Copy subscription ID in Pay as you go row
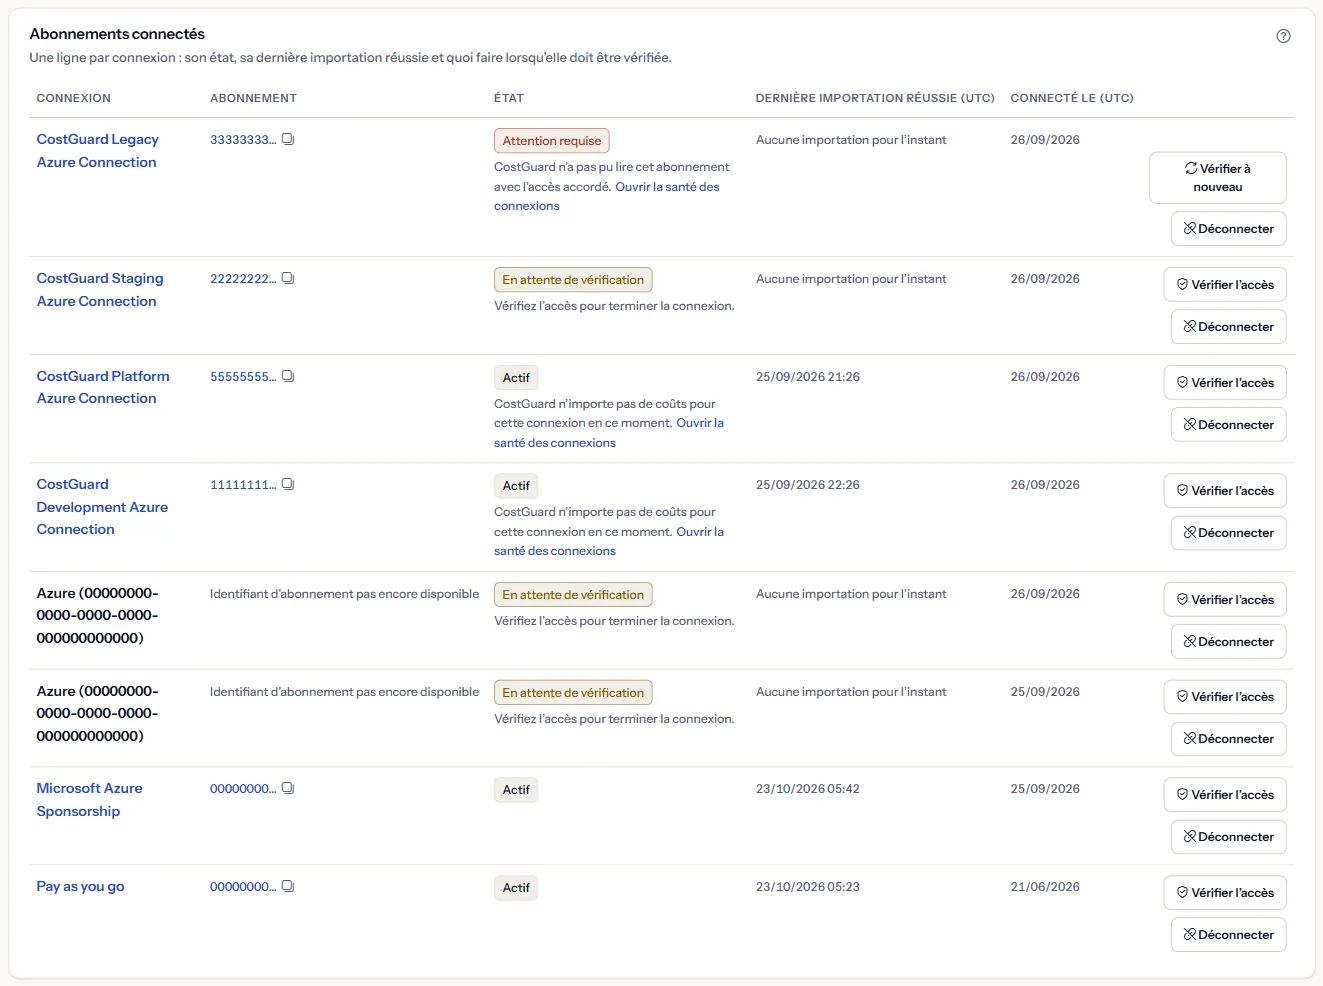 tap(288, 886)
